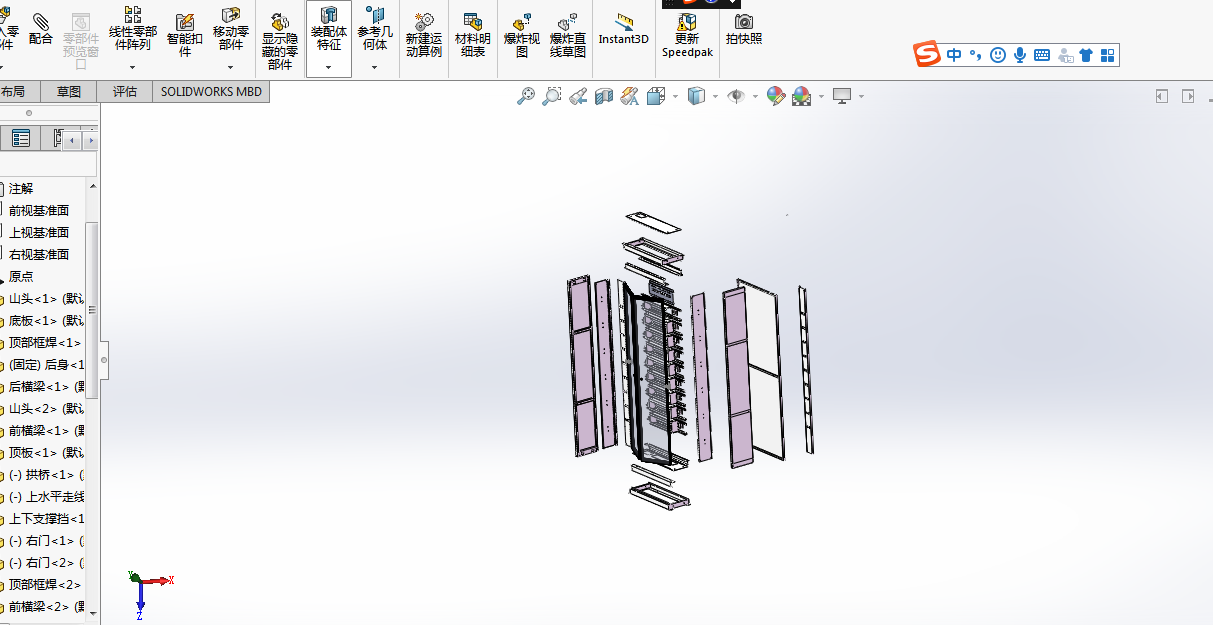Open Bill of Materials (材料明细表)
This screenshot has width=1213, height=625.
473,35
